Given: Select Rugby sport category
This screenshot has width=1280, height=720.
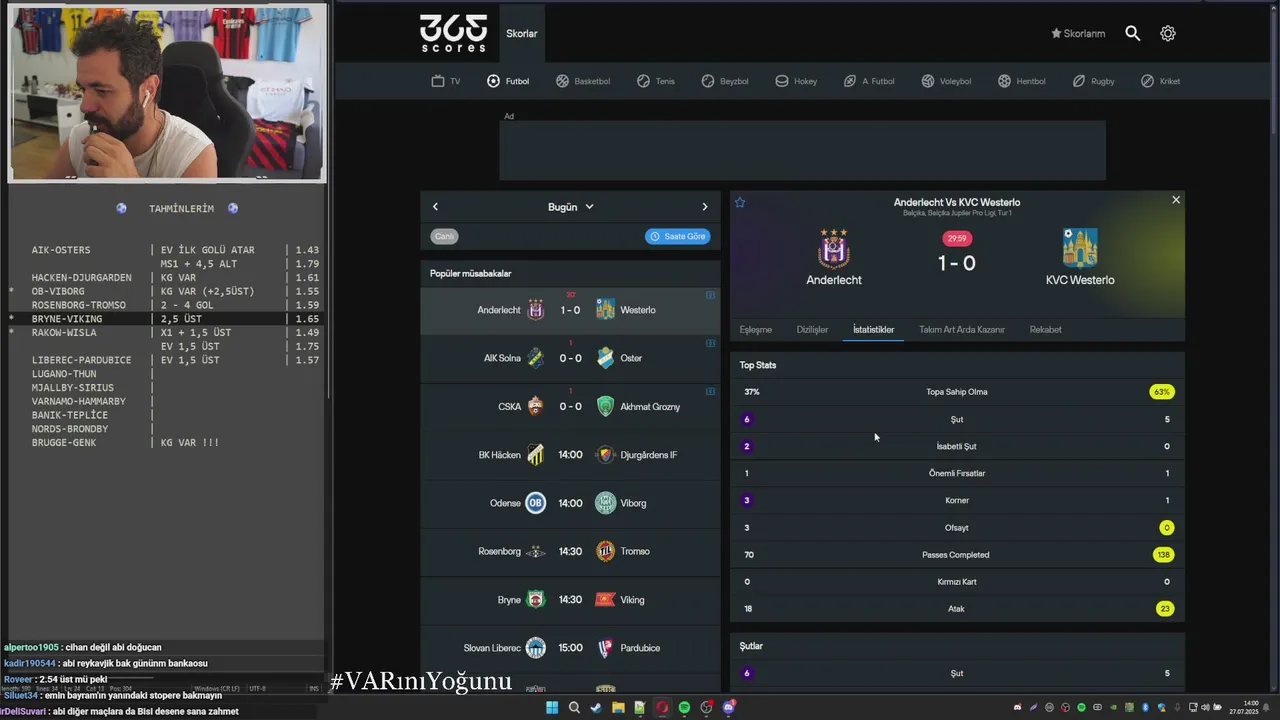Looking at the screenshot, I should (1093, 81).
